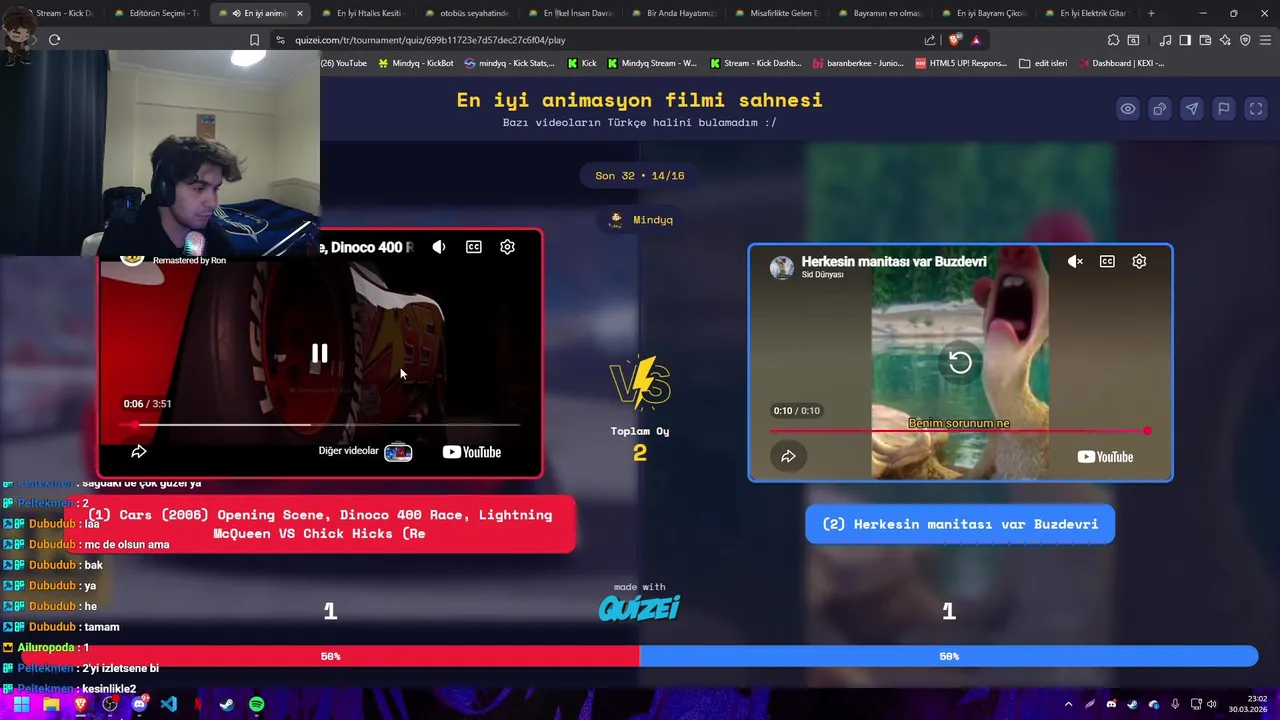
Task: Click the eye icon in quiz toolbar
Action: coord(1128,109)
